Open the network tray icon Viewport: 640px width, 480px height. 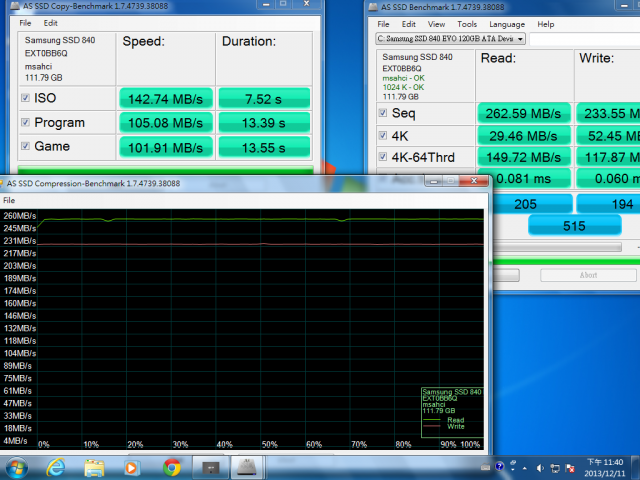[x=555, y=468]
